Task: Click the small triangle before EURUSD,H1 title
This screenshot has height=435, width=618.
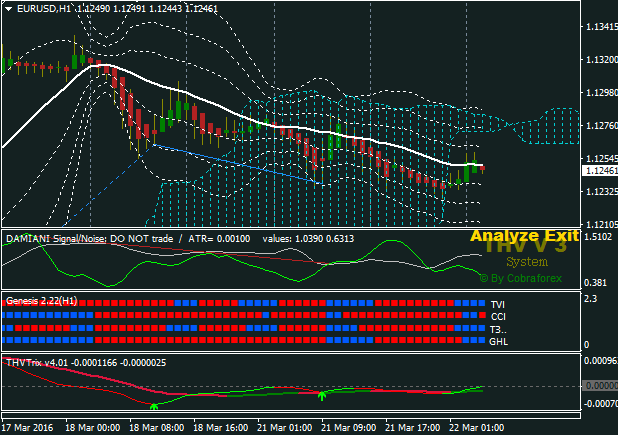Action: 9,9
